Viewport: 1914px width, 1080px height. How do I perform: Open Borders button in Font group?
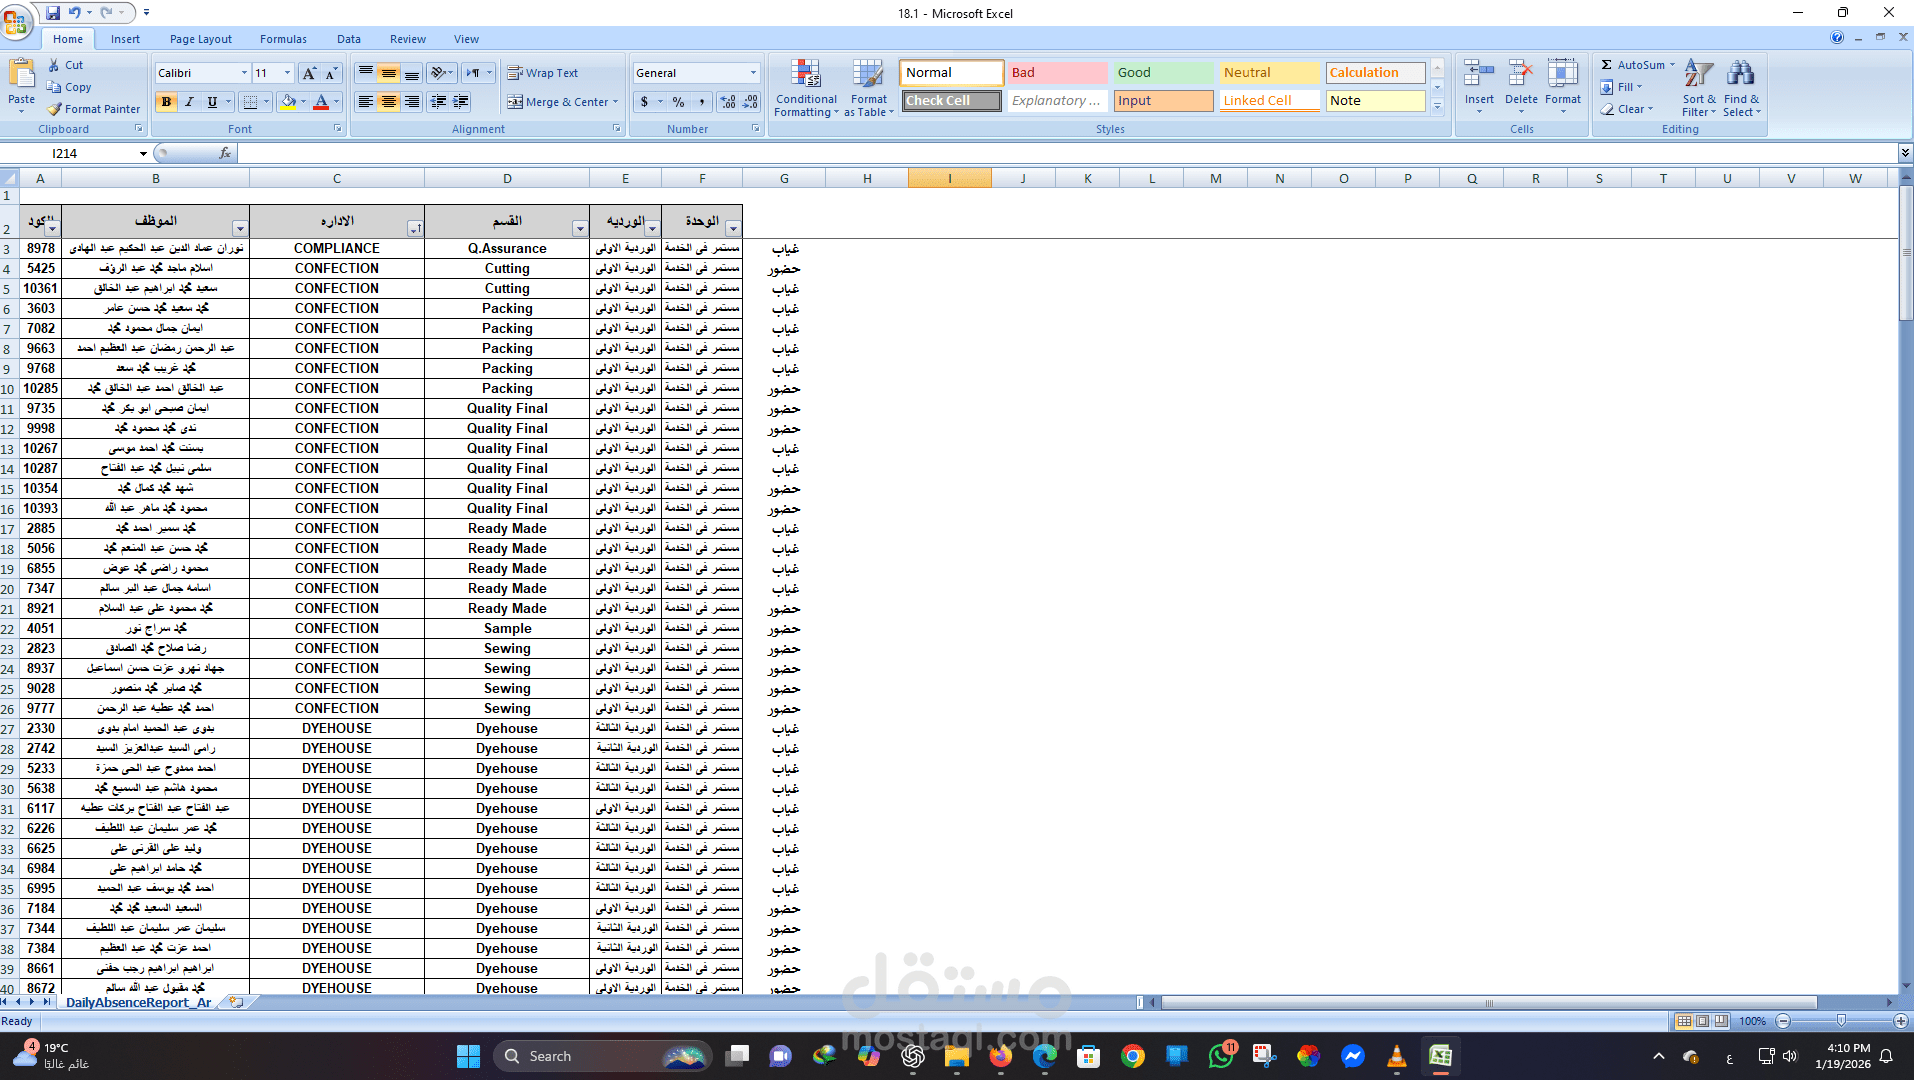click(251, 102)
